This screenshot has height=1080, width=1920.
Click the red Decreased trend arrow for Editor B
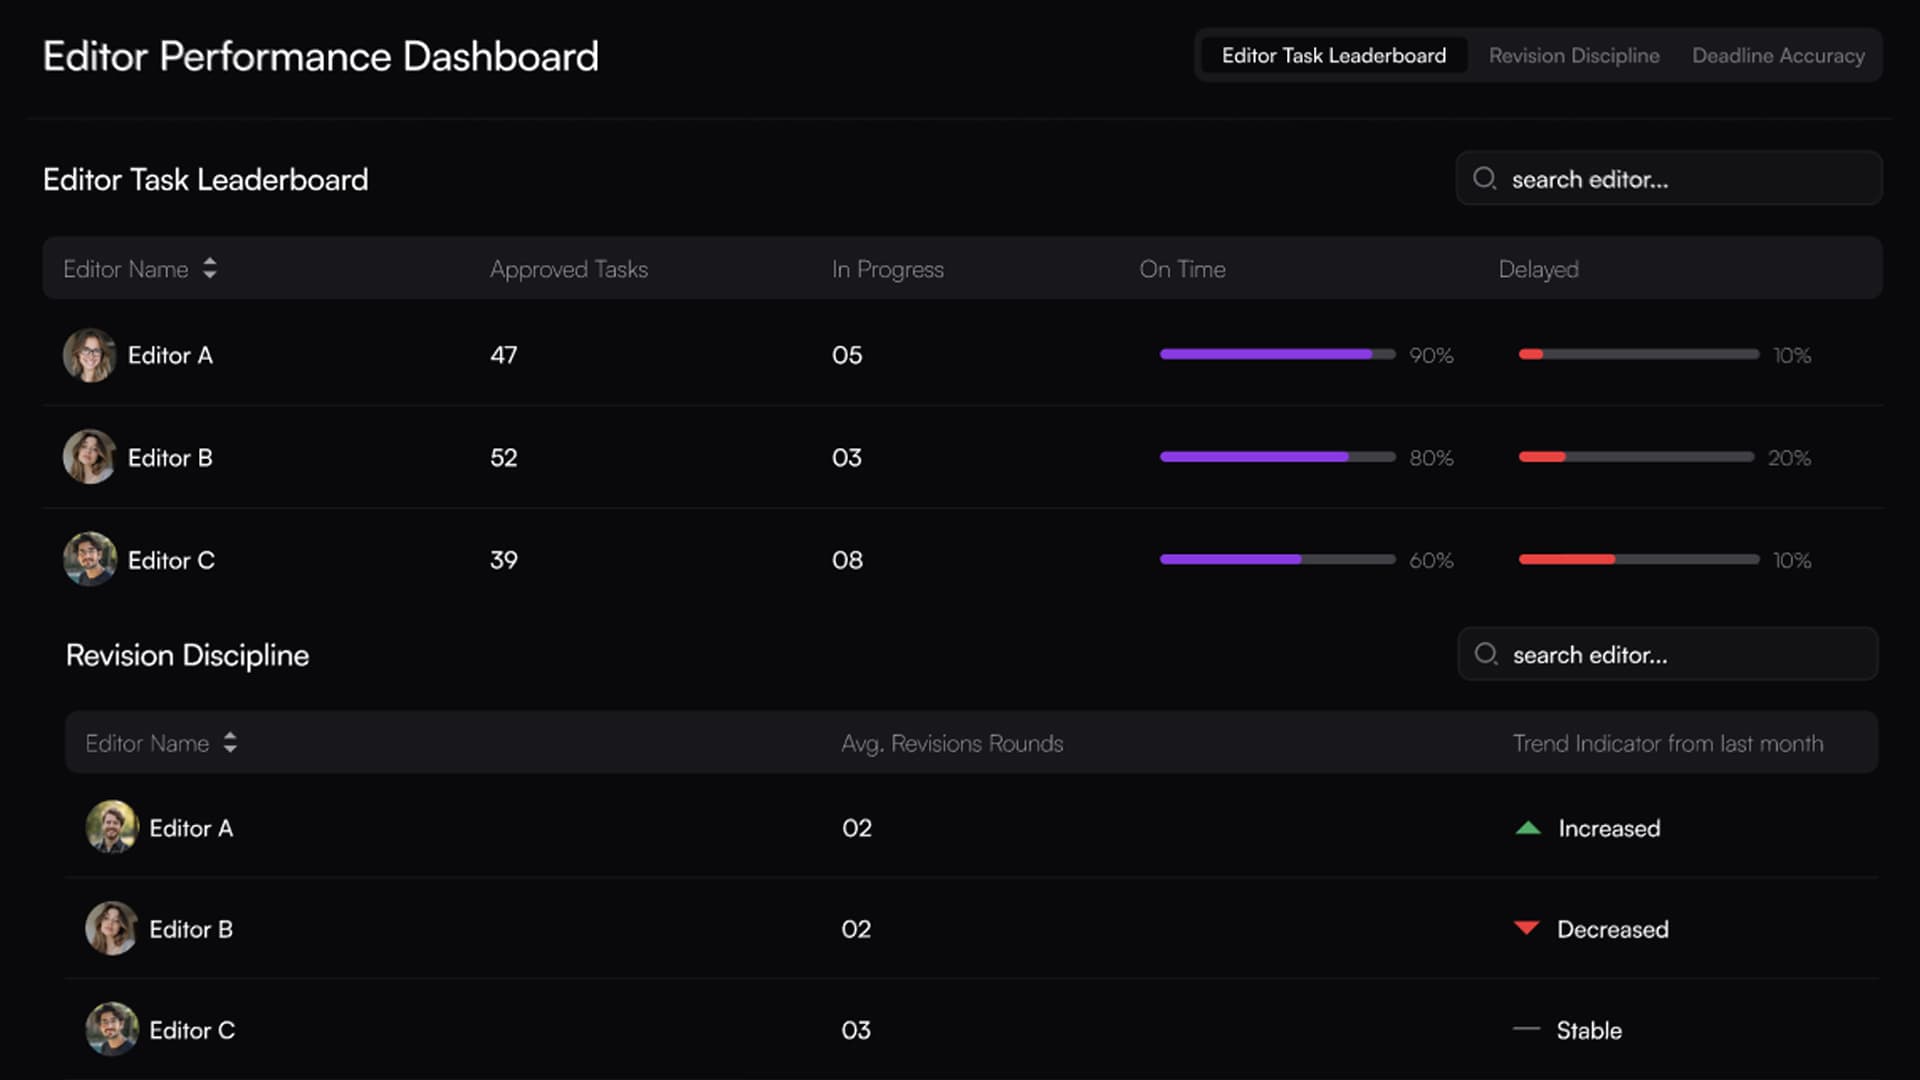tap(1528, 929)
